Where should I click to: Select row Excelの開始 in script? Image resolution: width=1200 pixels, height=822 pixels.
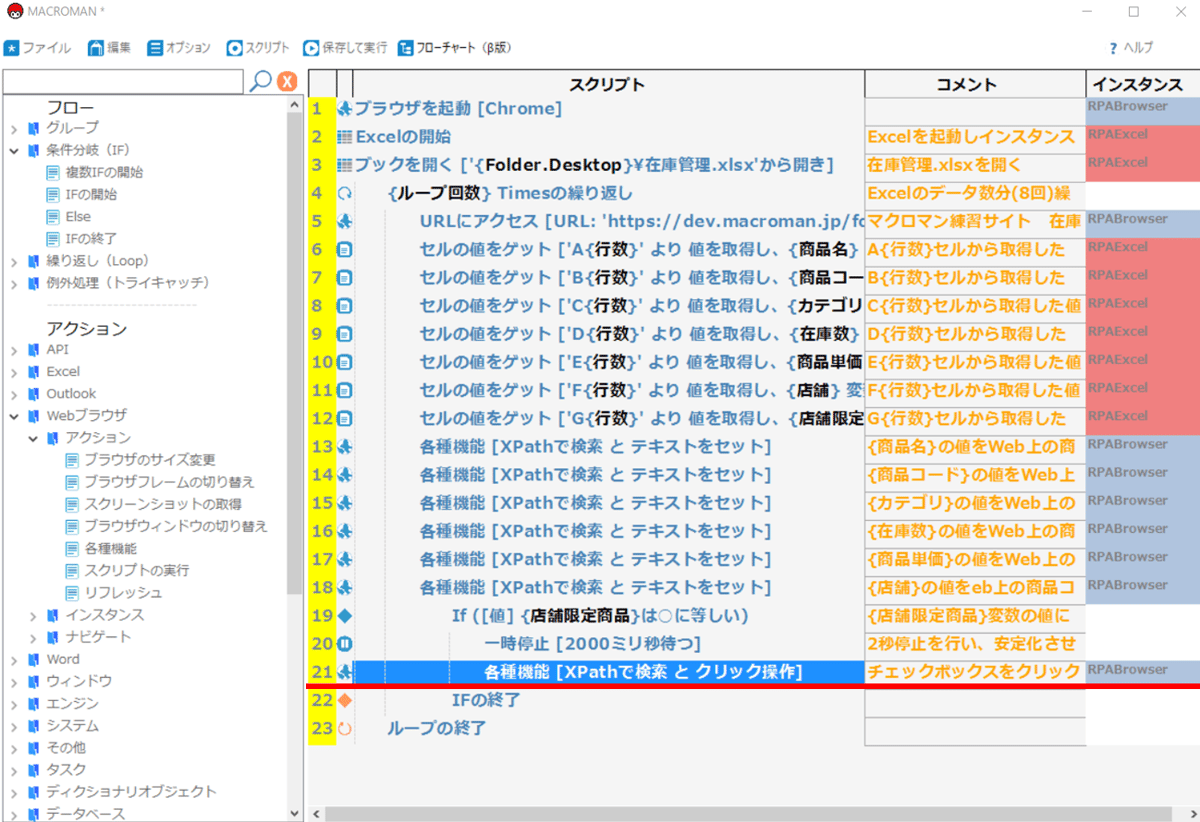(x=609, y=137)
